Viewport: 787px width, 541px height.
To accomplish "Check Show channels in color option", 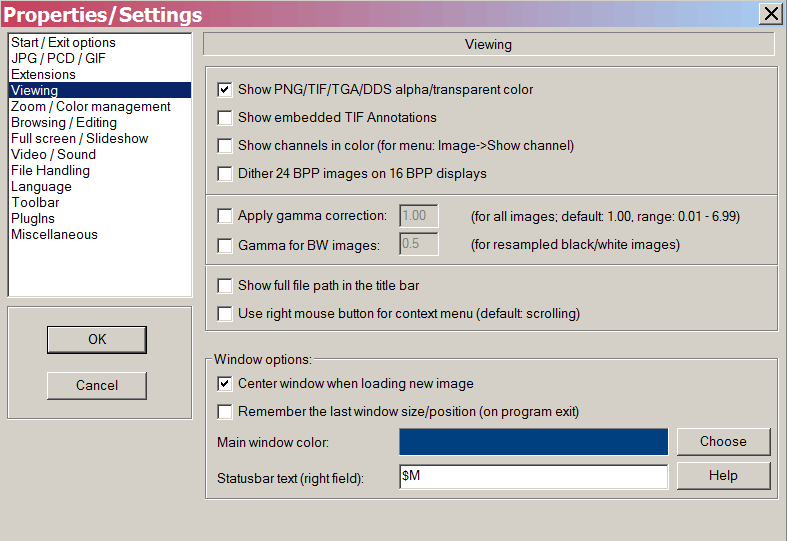I will click(225, 146).
